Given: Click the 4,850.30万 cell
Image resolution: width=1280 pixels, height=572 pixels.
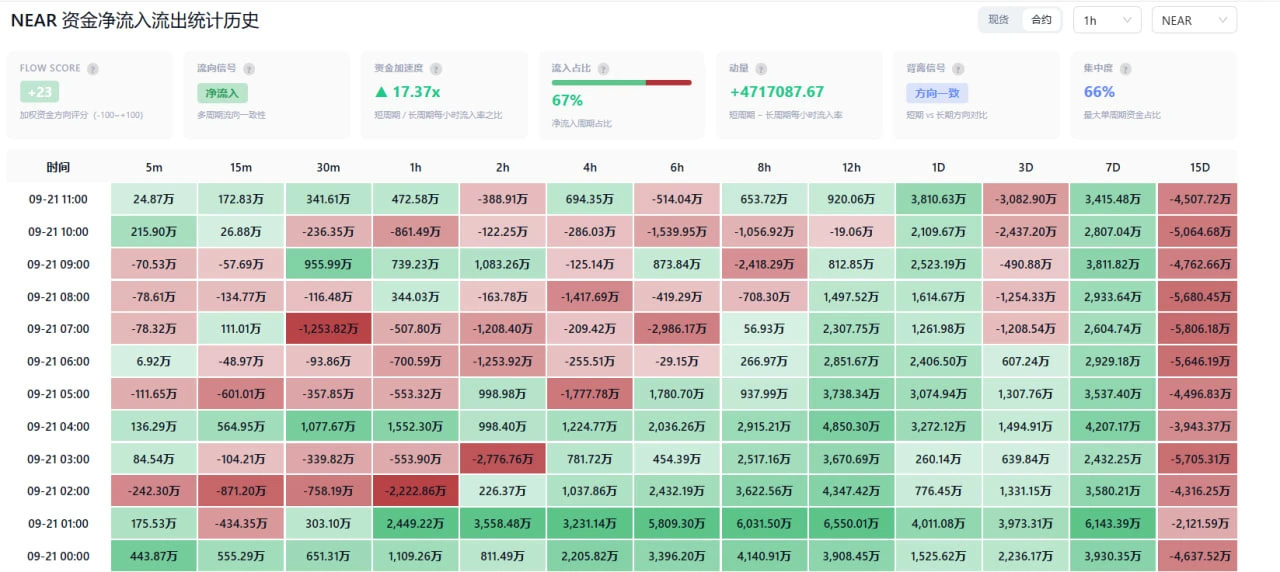Looking at the screenshot, I should tap(852, 426).
